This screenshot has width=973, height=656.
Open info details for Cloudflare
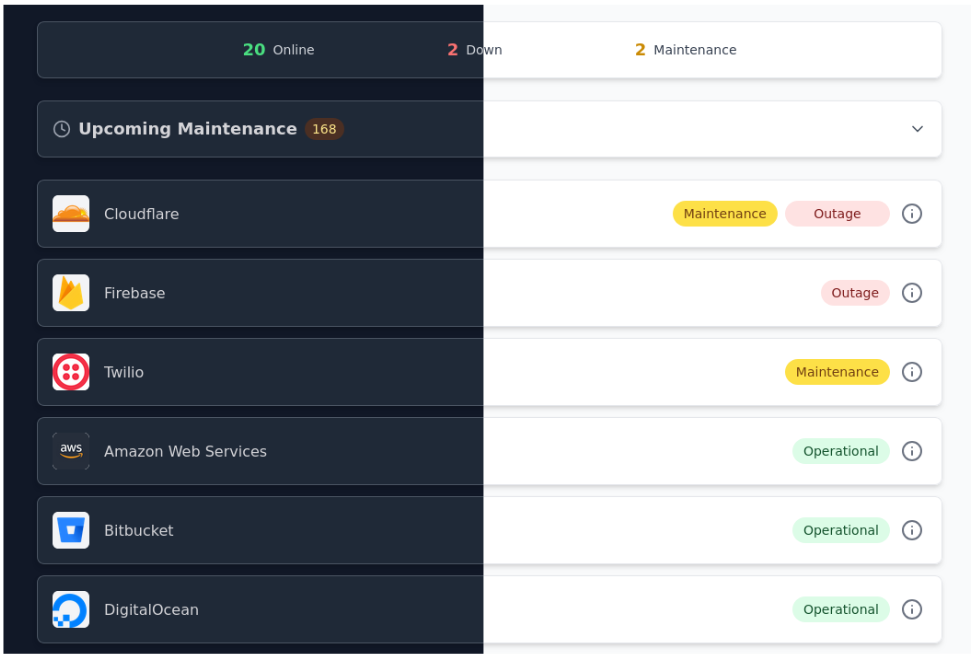912,213
